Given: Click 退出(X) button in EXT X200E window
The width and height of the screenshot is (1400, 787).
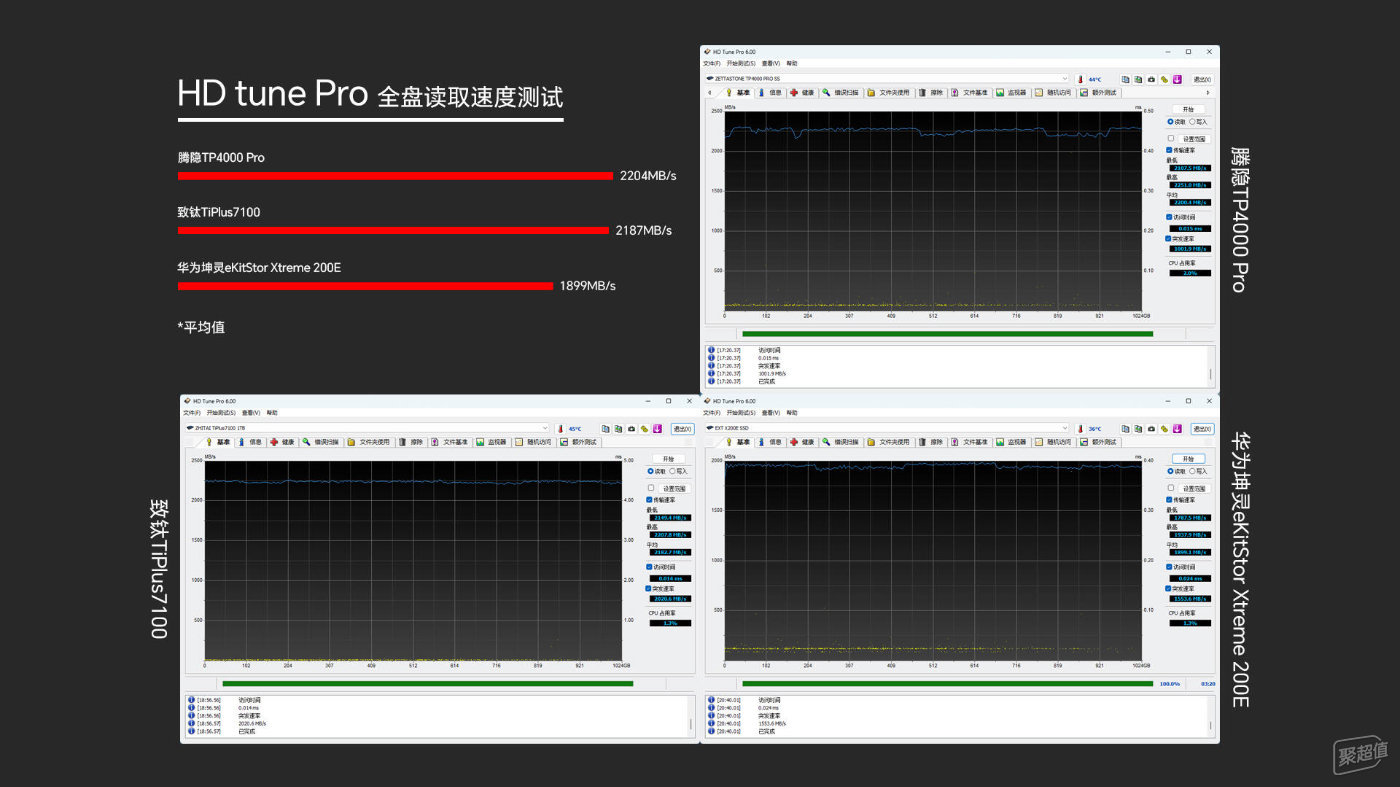Looking at the screenshot, I should coord(1203,429).
